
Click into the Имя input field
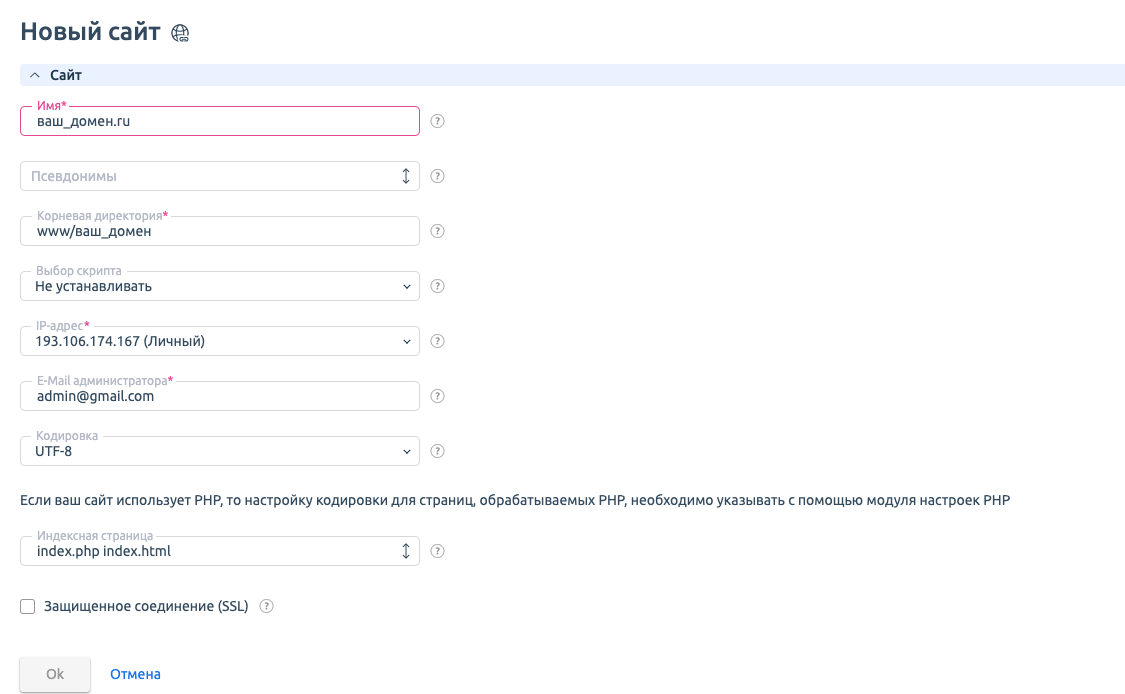[x=219, y=121]
